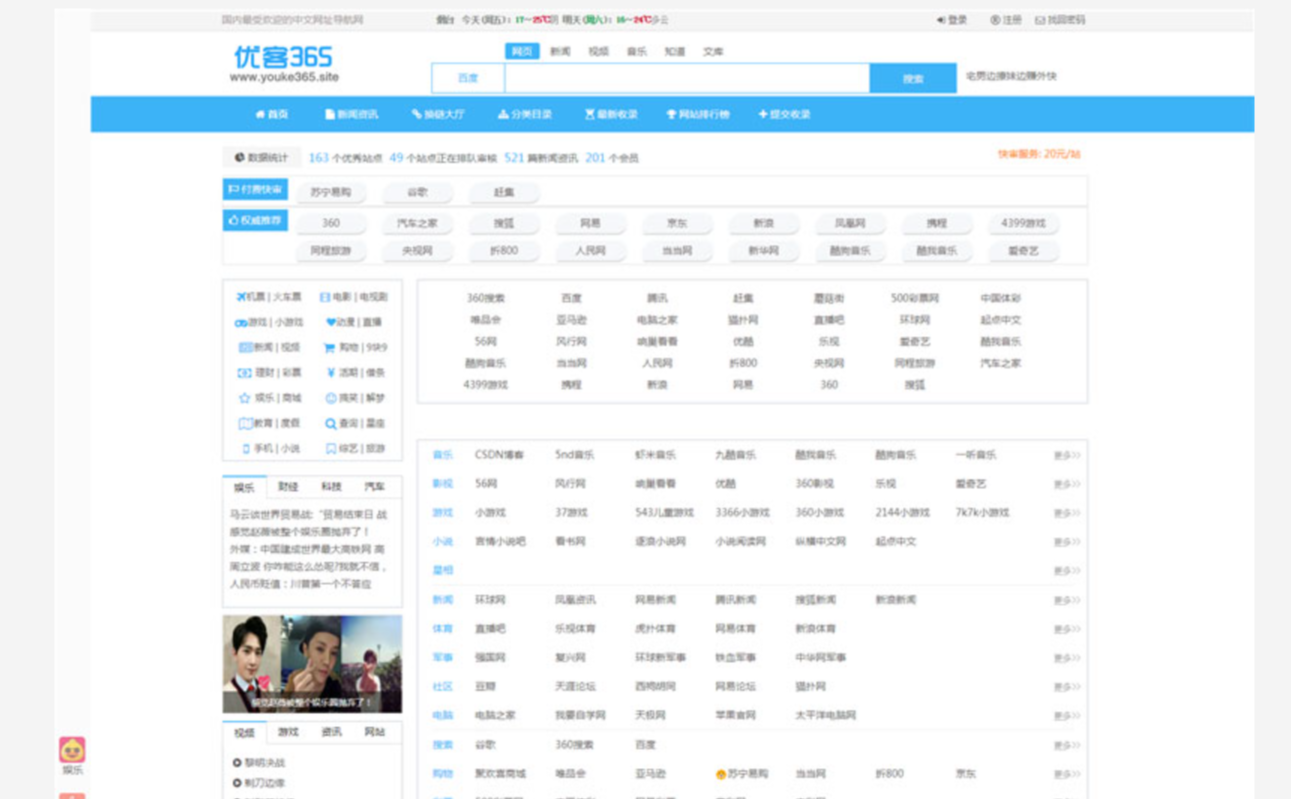Image resolution: width=1291 pixels, height=799 pixels.
Task: Click the bookmark icon beside 综艺 | 旅游
Action: [x=331, y=449]
